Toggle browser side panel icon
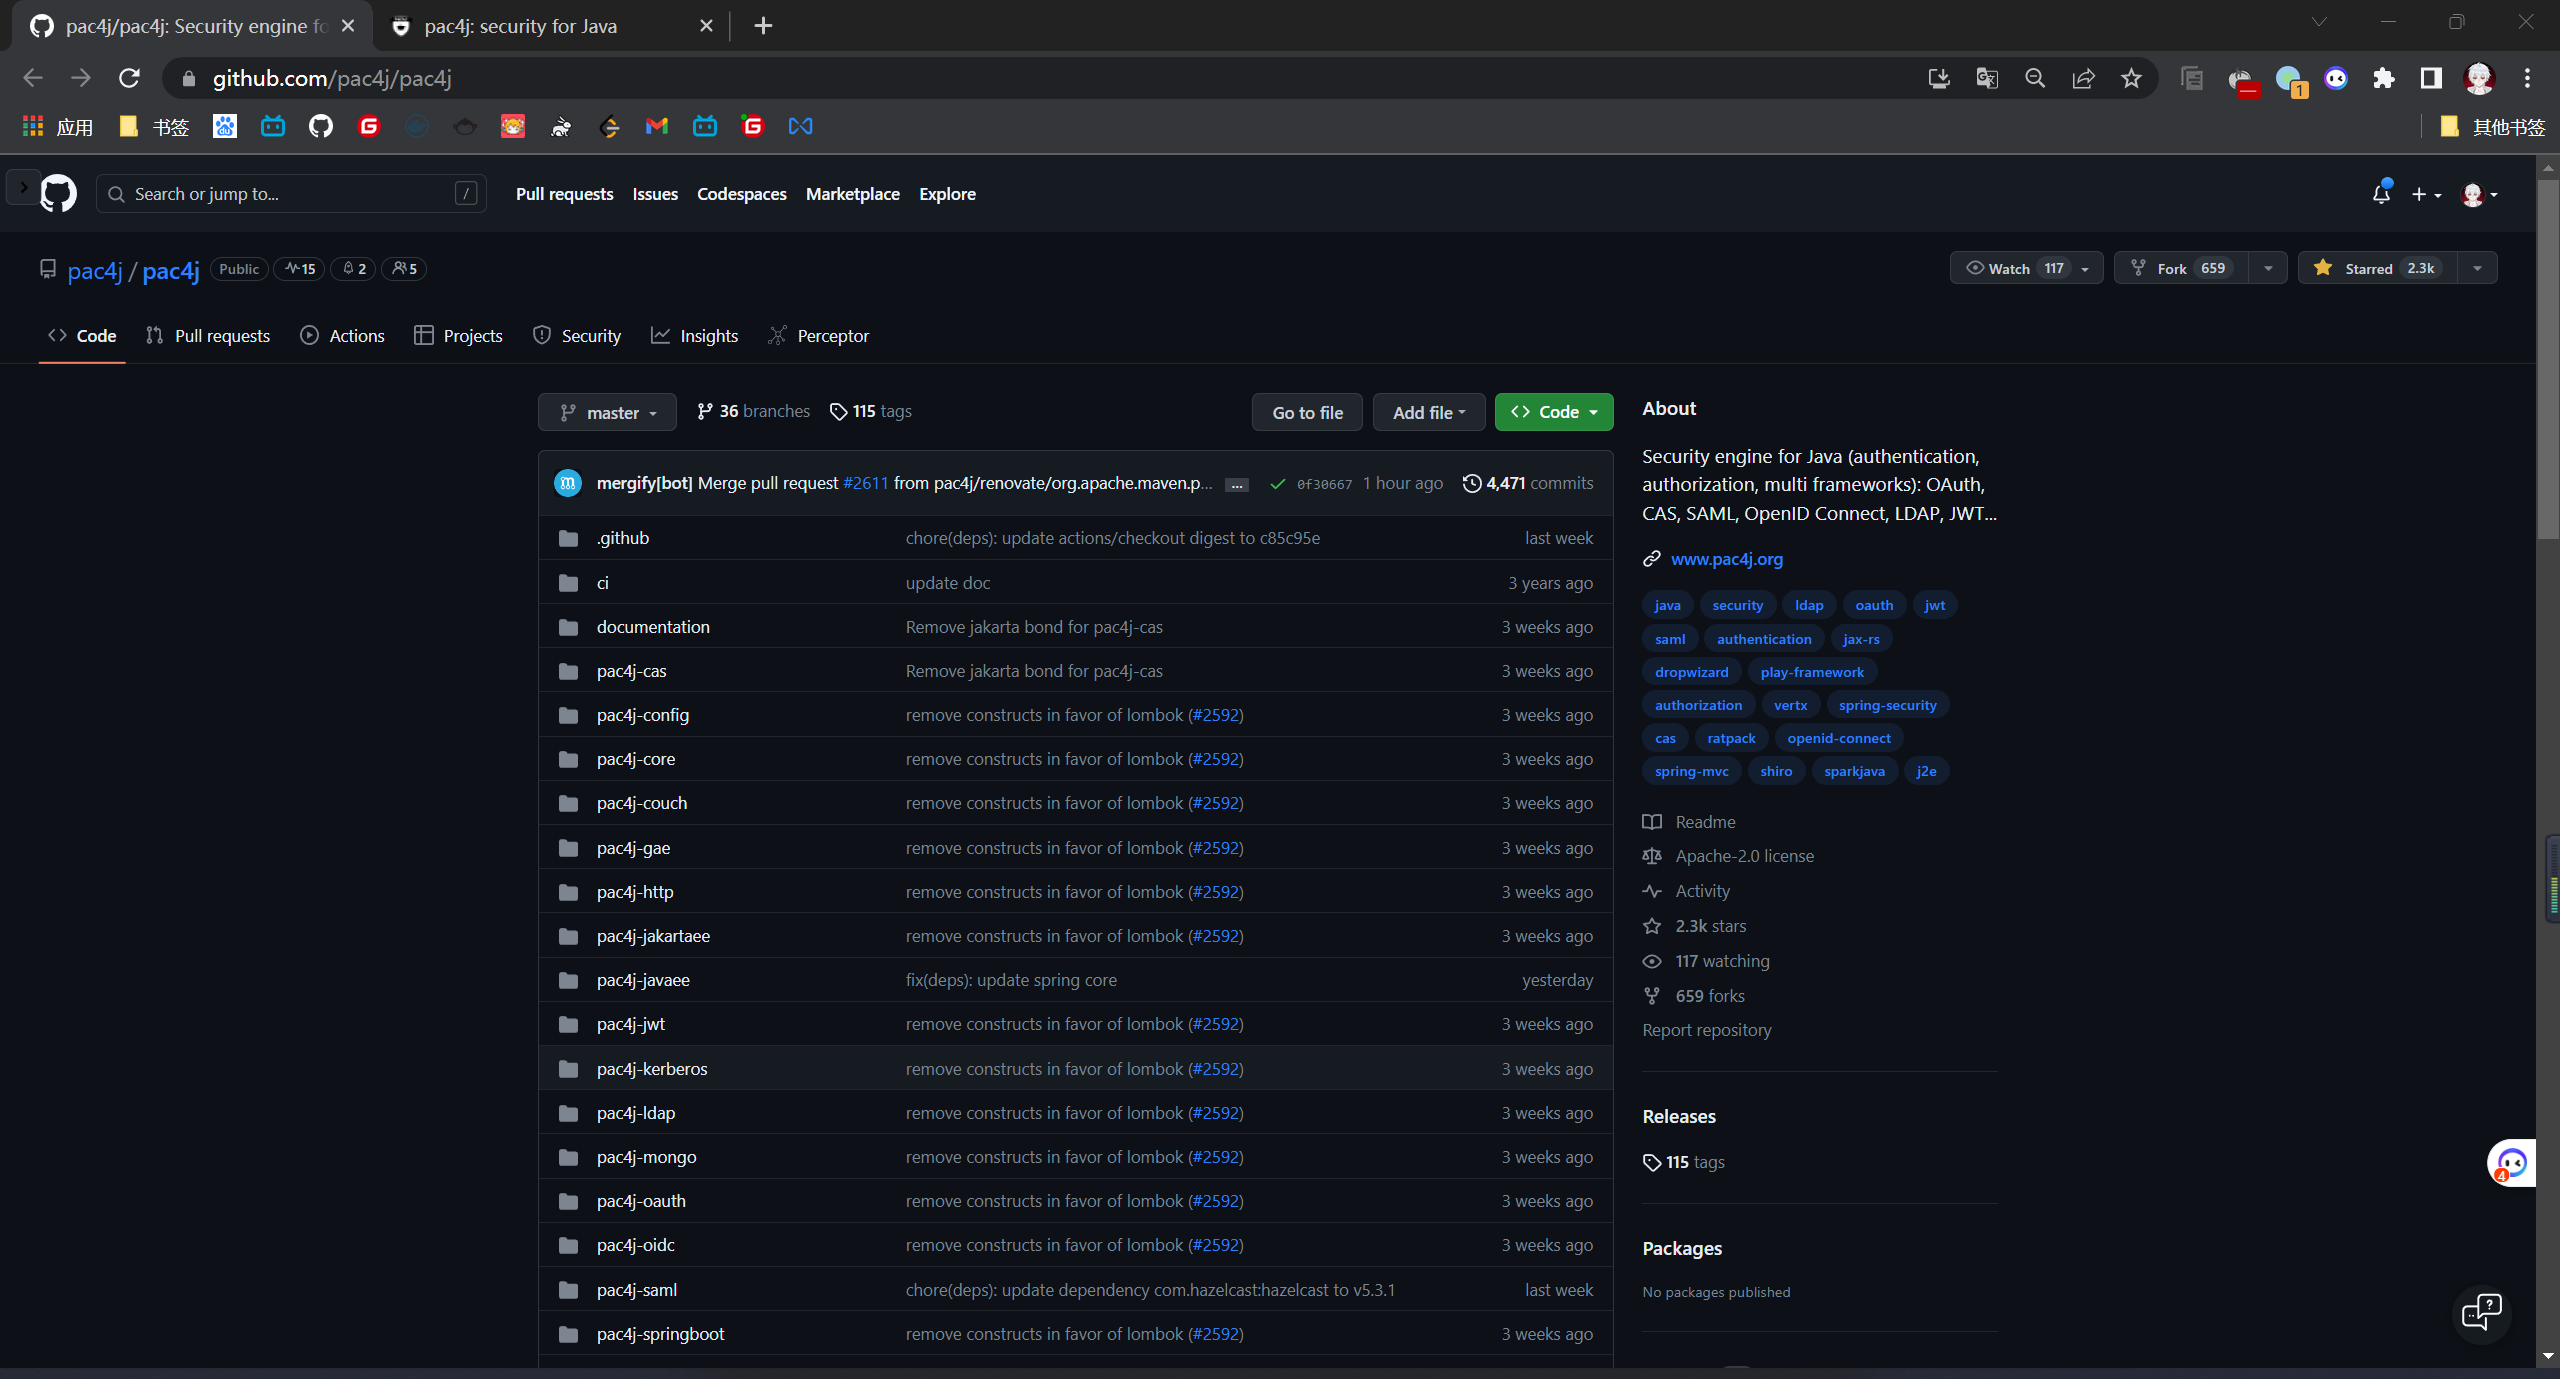This screenshot has height=1379, width=2560. click(2431, 78)
